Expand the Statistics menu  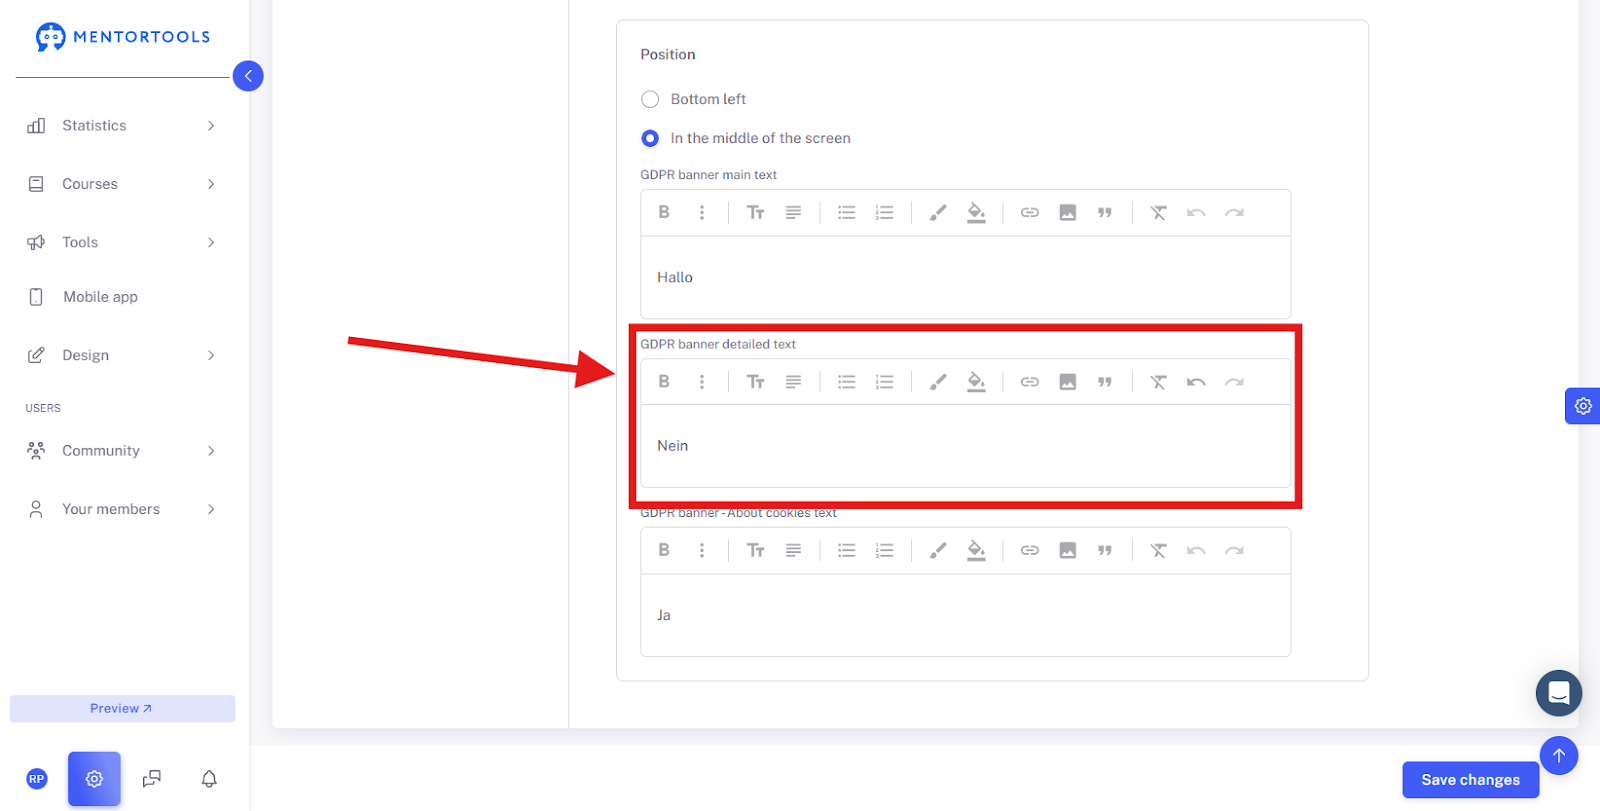[x=121, y=126]
